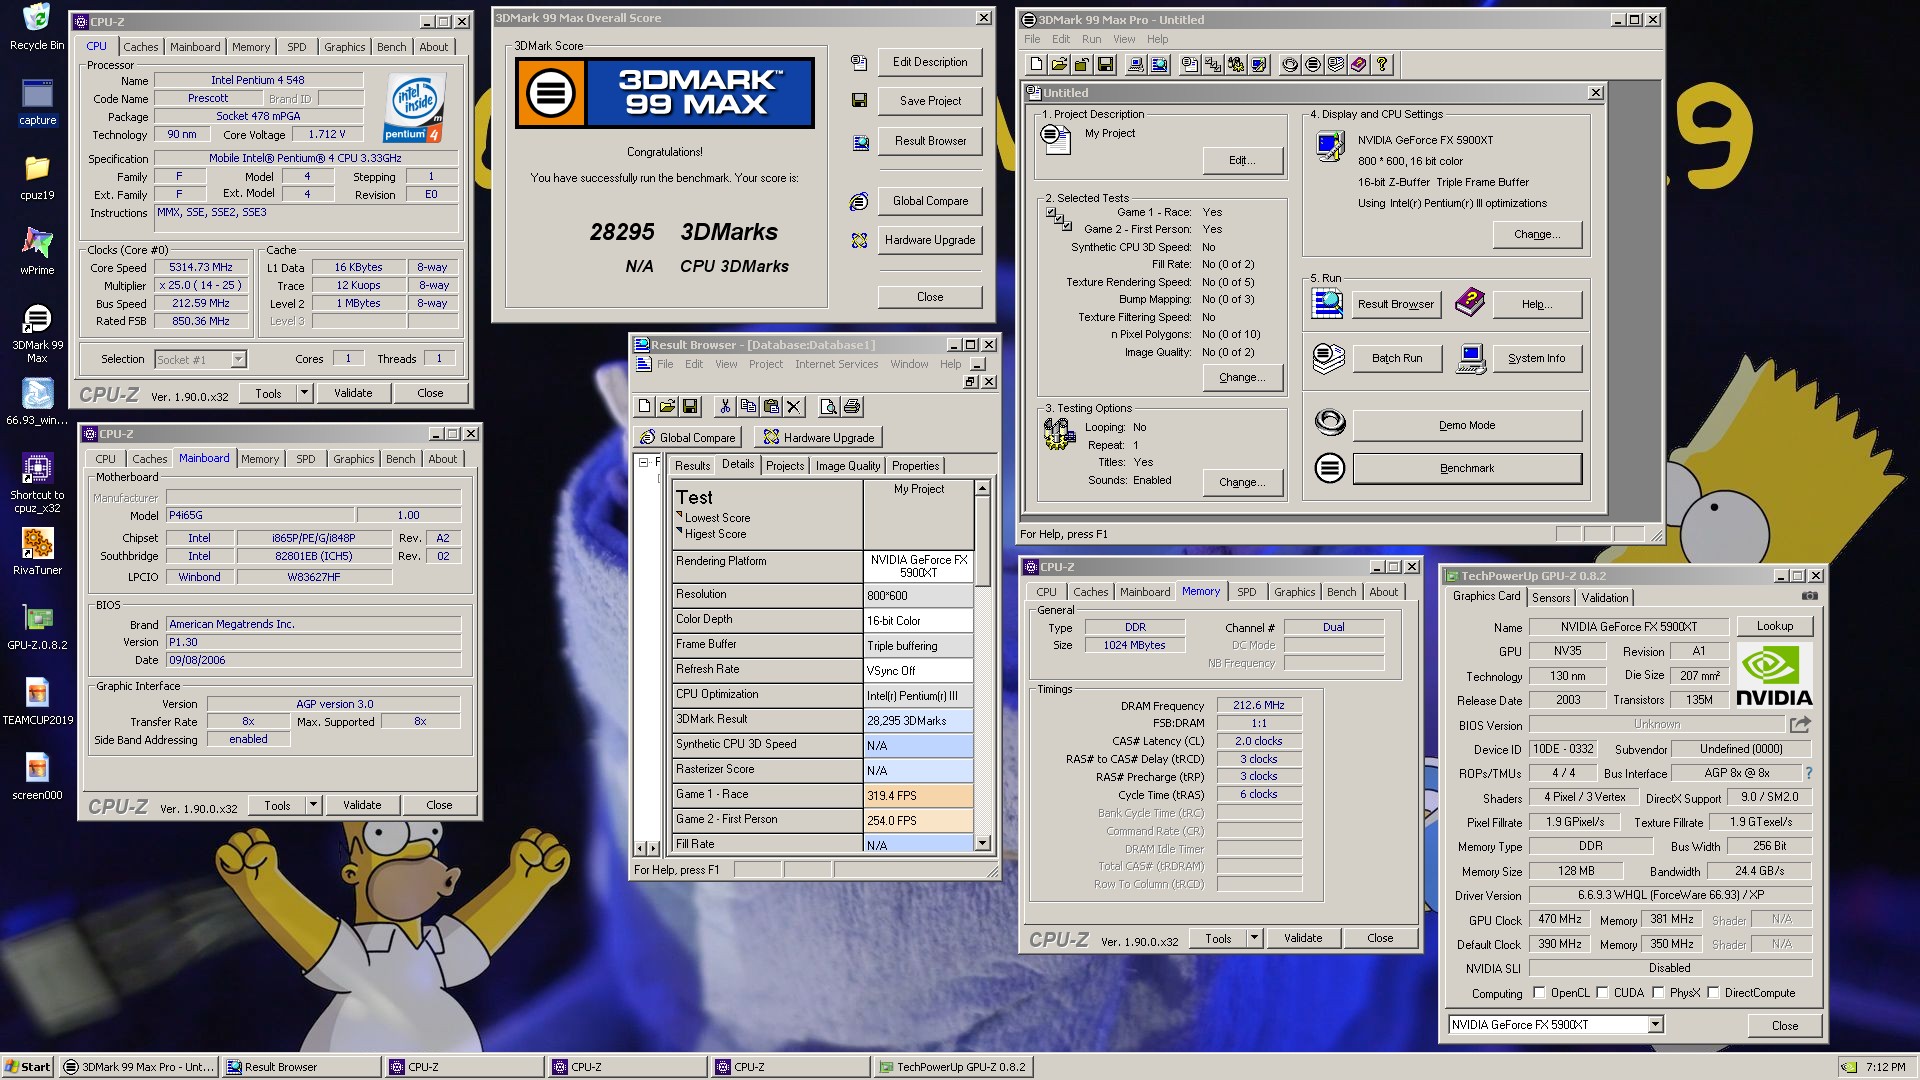
Task: Click Edit button in Project Description section
Action: point(1243,160)
